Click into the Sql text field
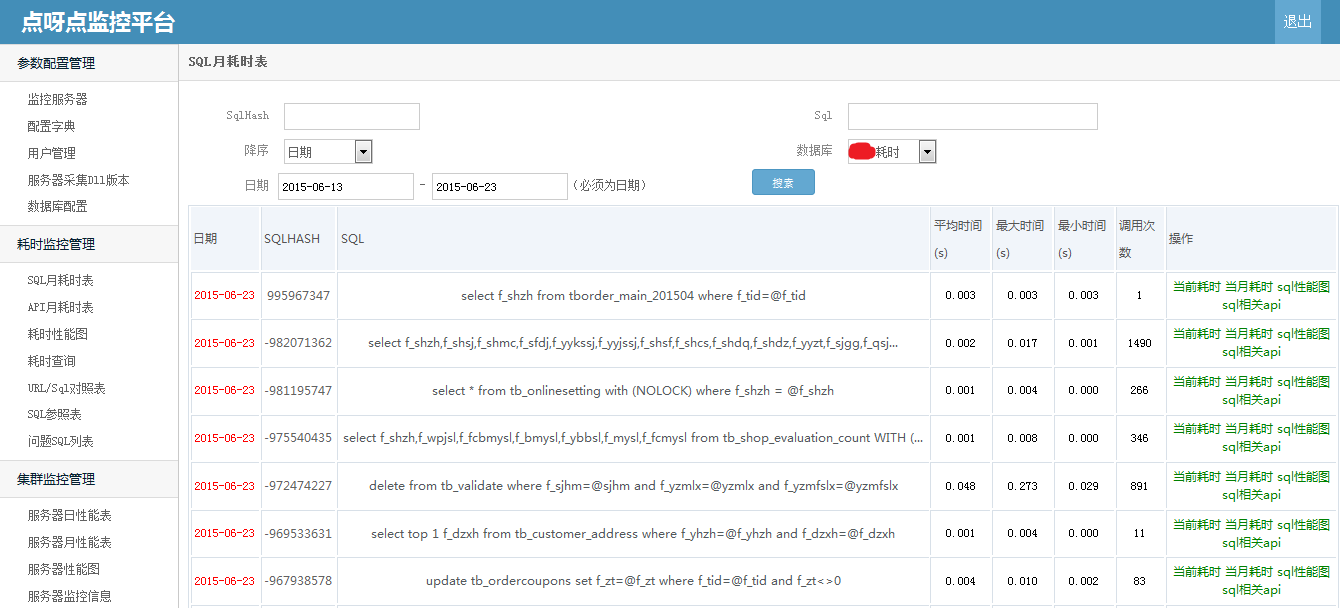The image size is (1340, 608). [x=973, y=116]
